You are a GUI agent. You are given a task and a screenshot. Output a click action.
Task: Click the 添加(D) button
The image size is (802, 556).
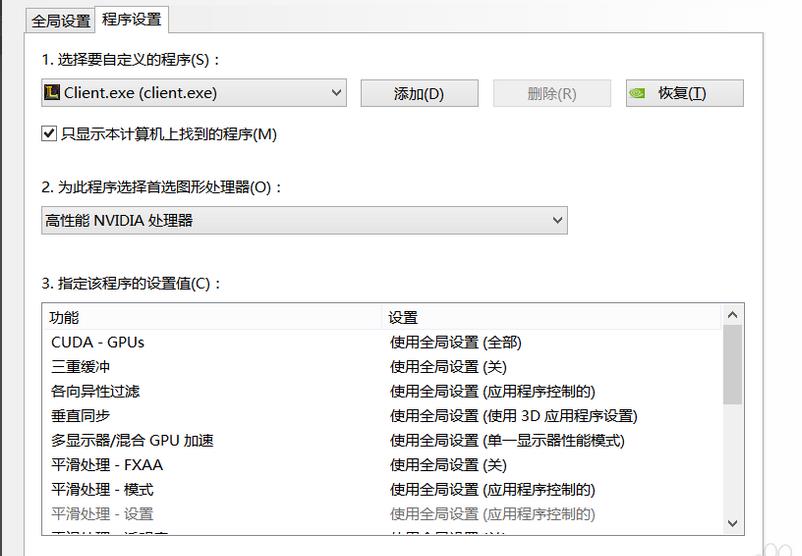point(418,94)
